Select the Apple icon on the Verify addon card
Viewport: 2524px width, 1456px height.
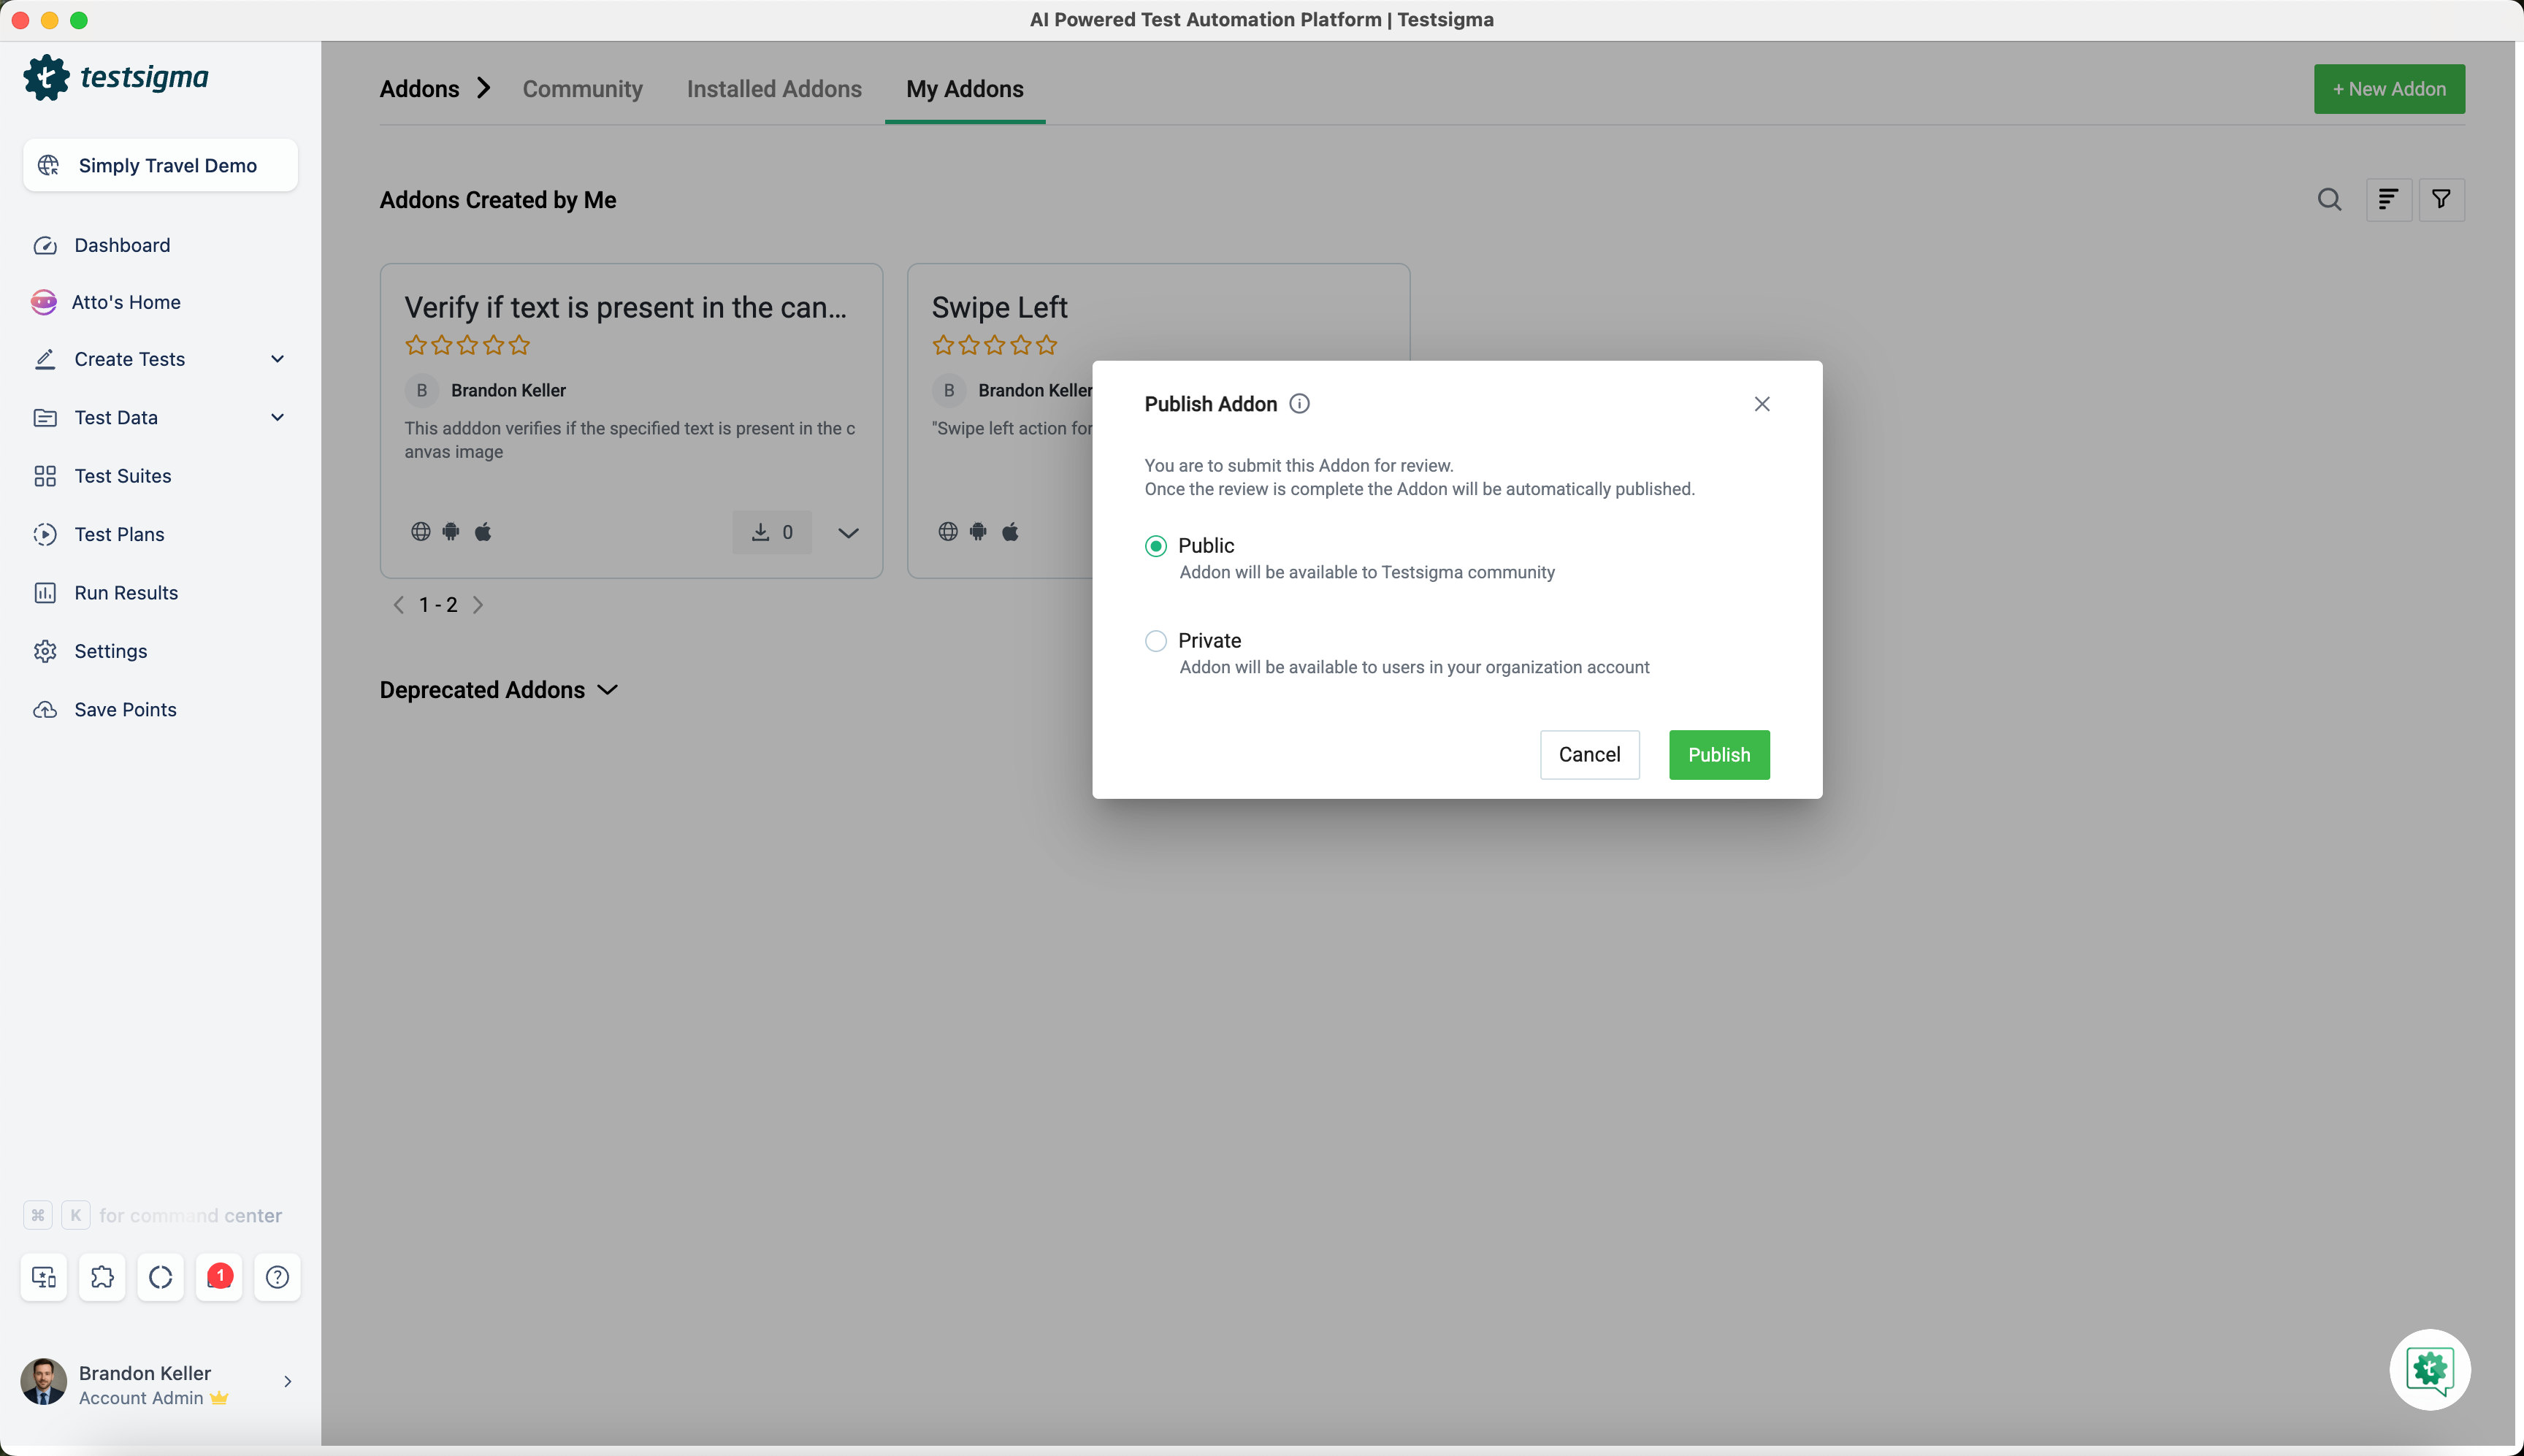[484, 531]
